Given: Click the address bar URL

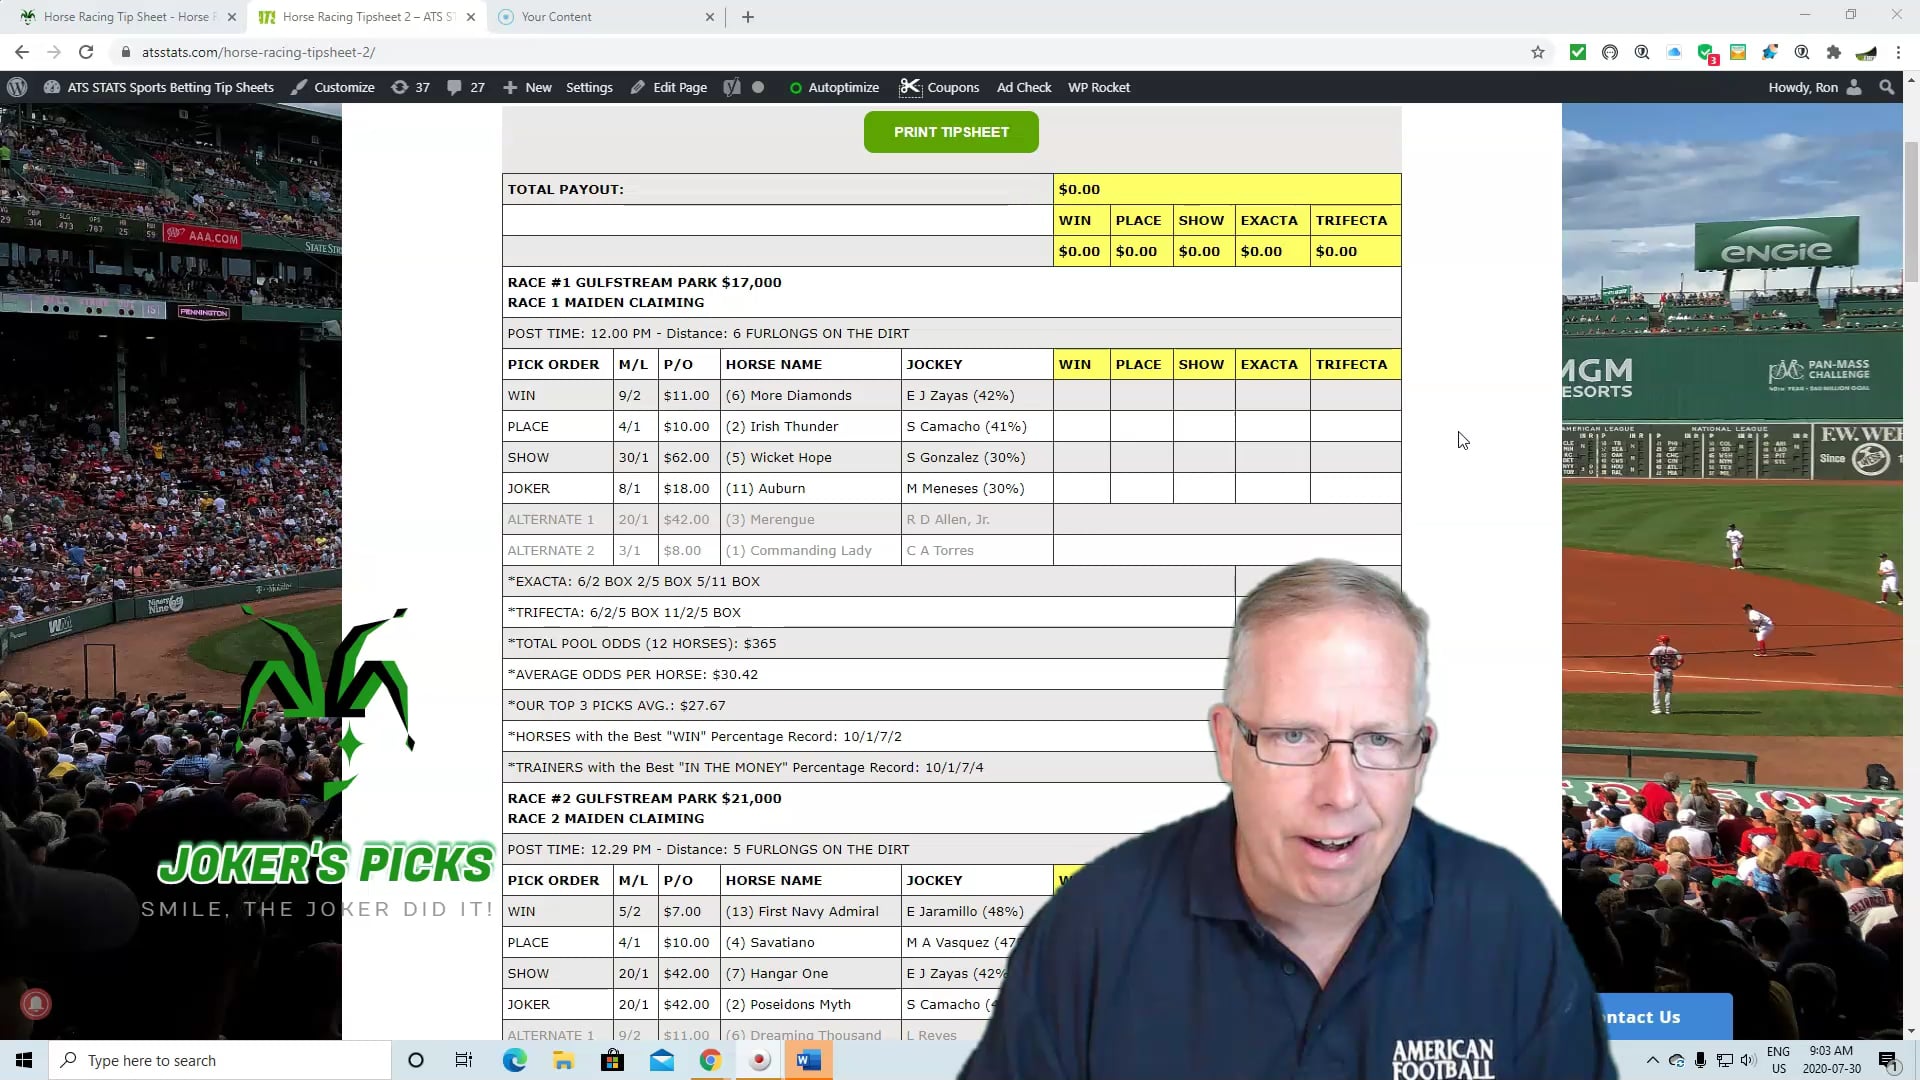Looking at the screenshot, I should pos(258,52).
